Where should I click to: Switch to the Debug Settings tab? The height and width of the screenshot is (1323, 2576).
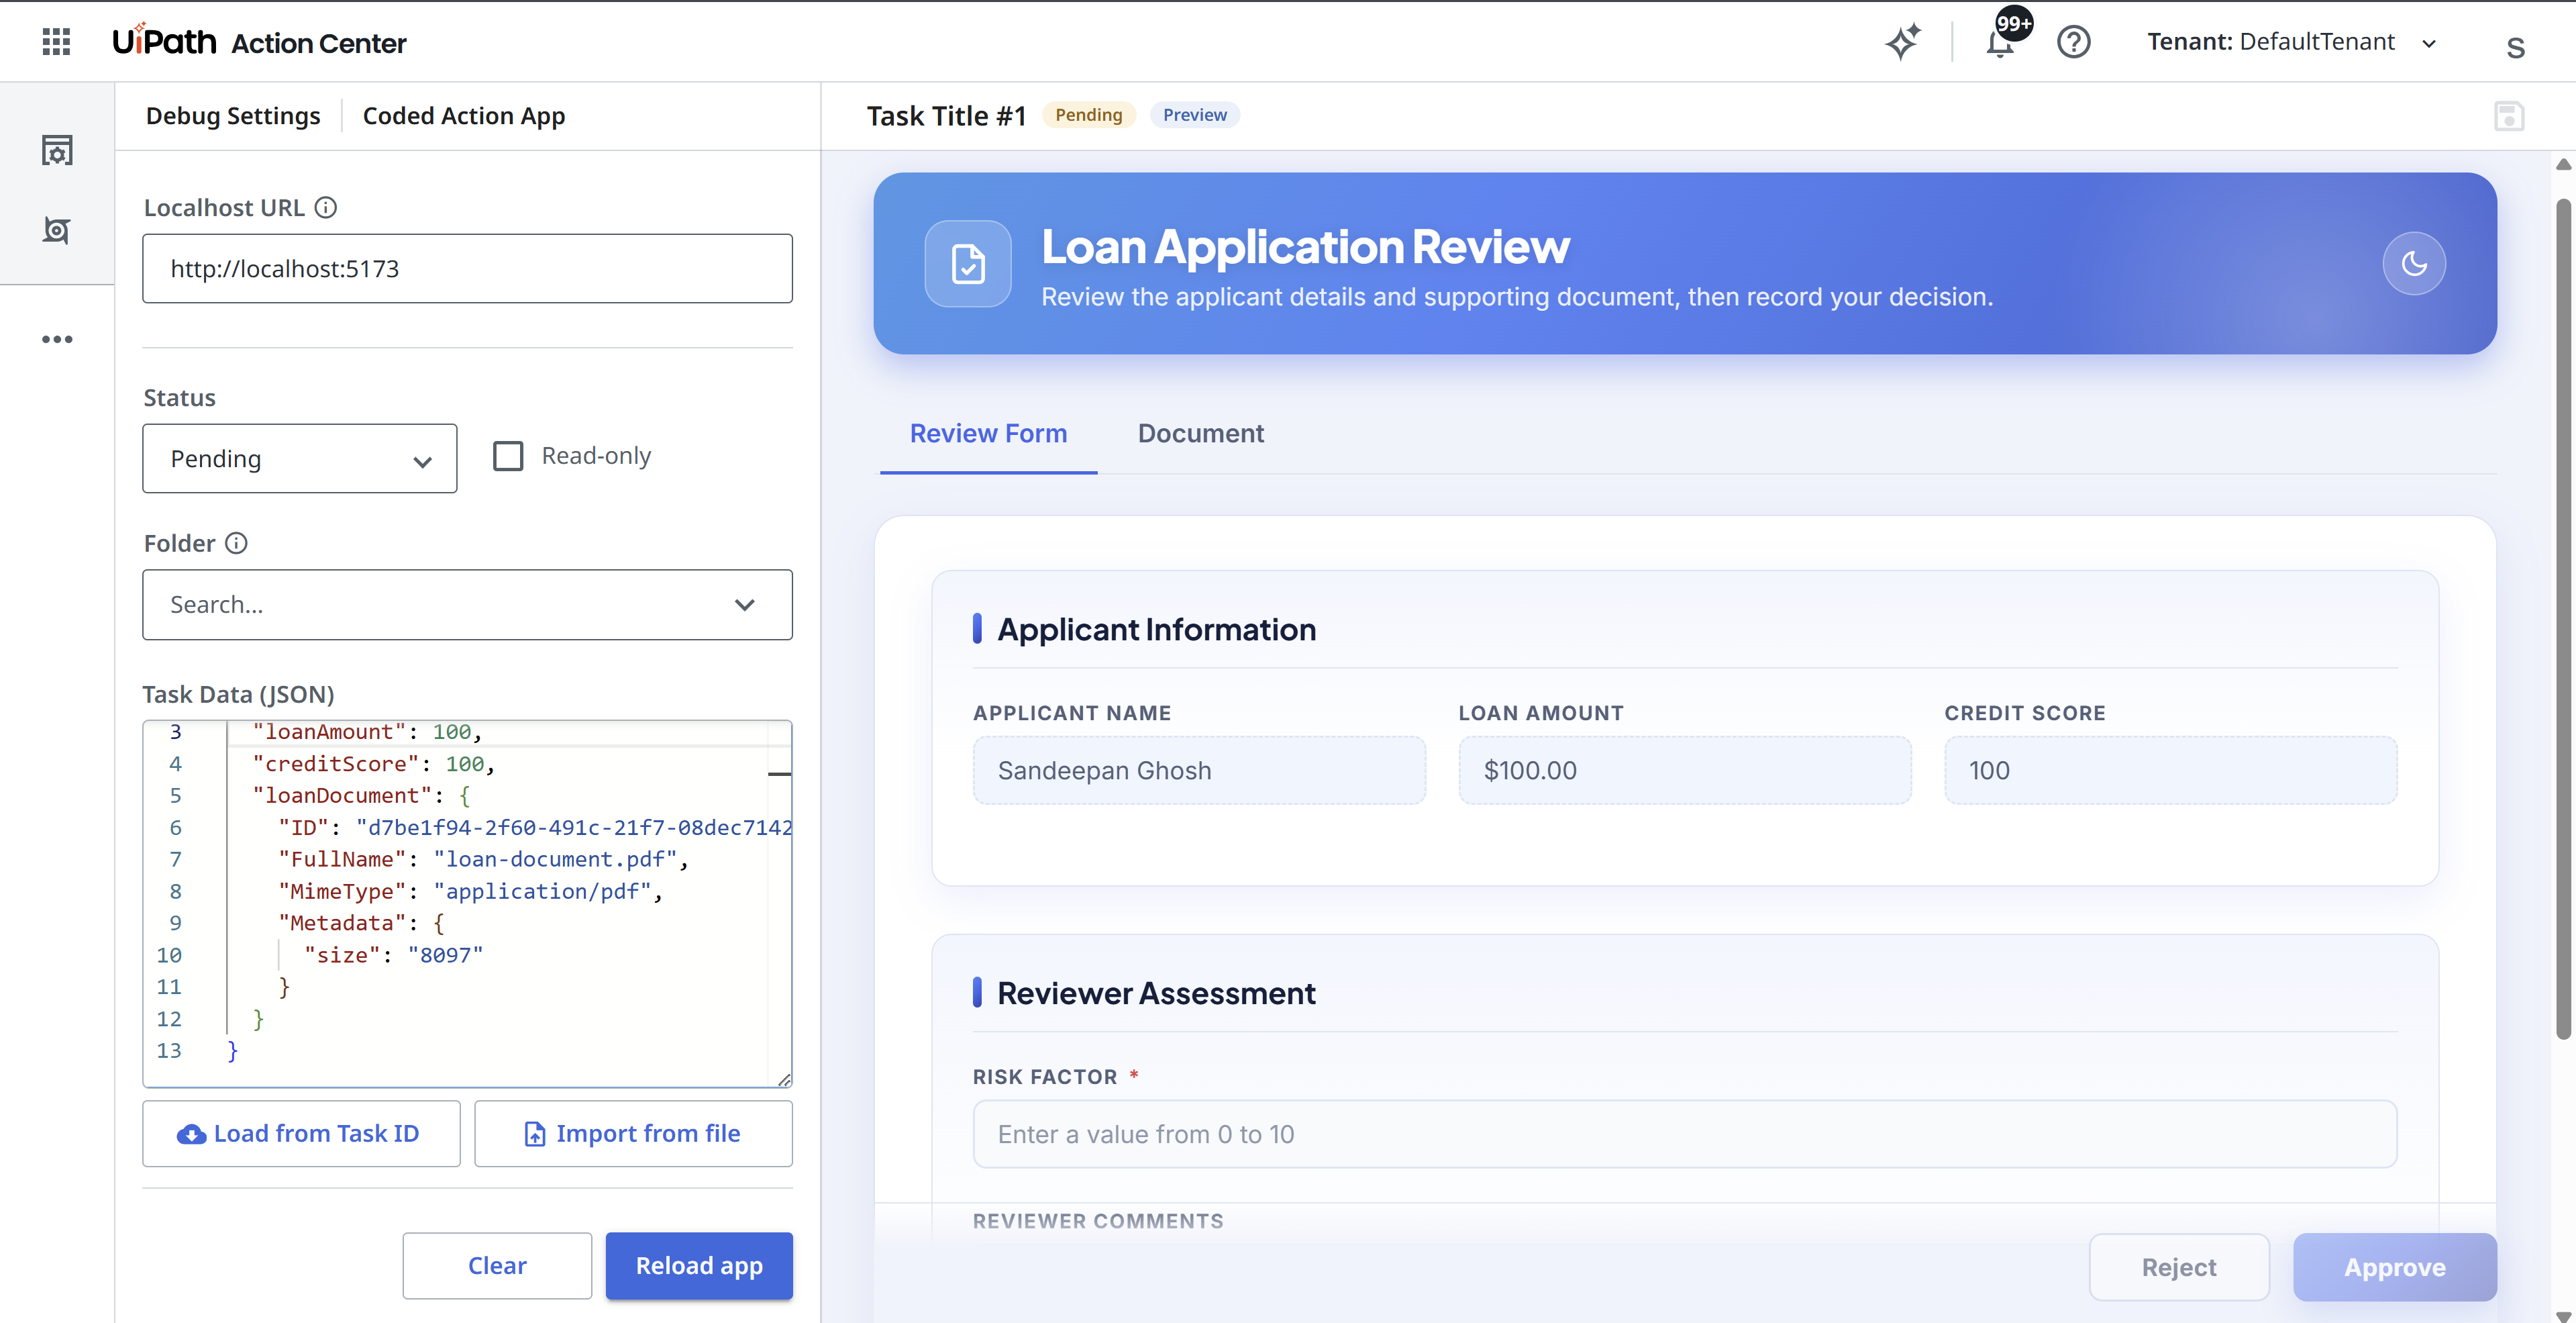[233, 116]
